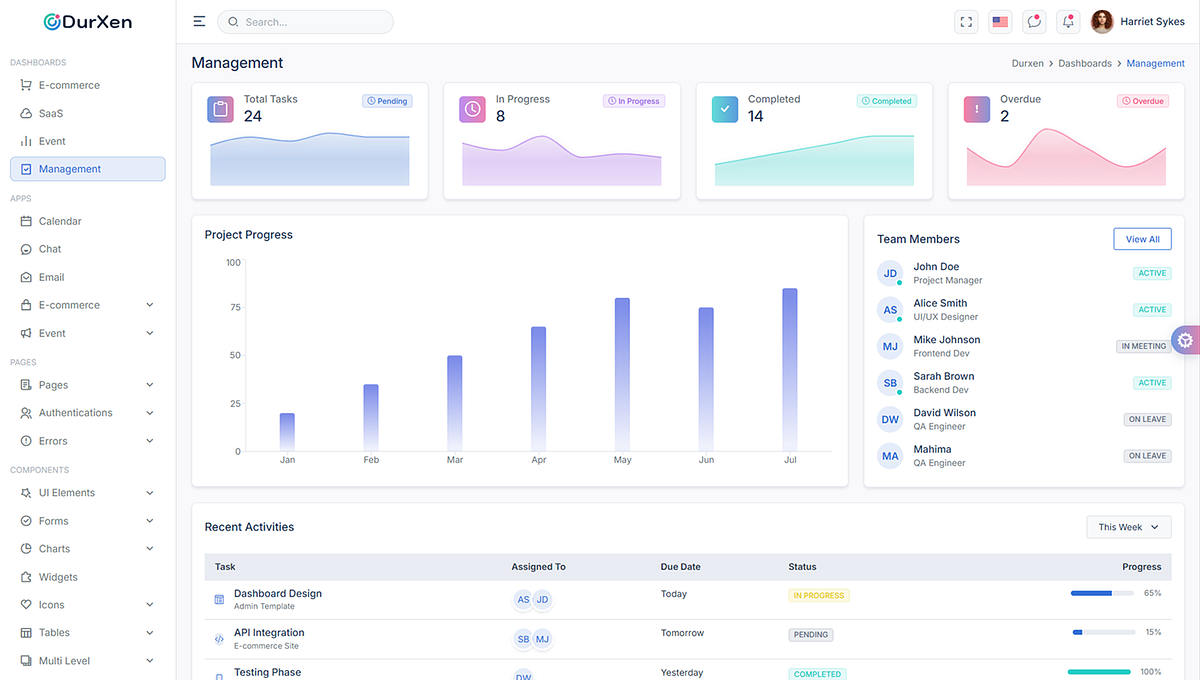
Task: Open Dashboards from the breadcrumb trail
Action: (x=1085, y=62)
